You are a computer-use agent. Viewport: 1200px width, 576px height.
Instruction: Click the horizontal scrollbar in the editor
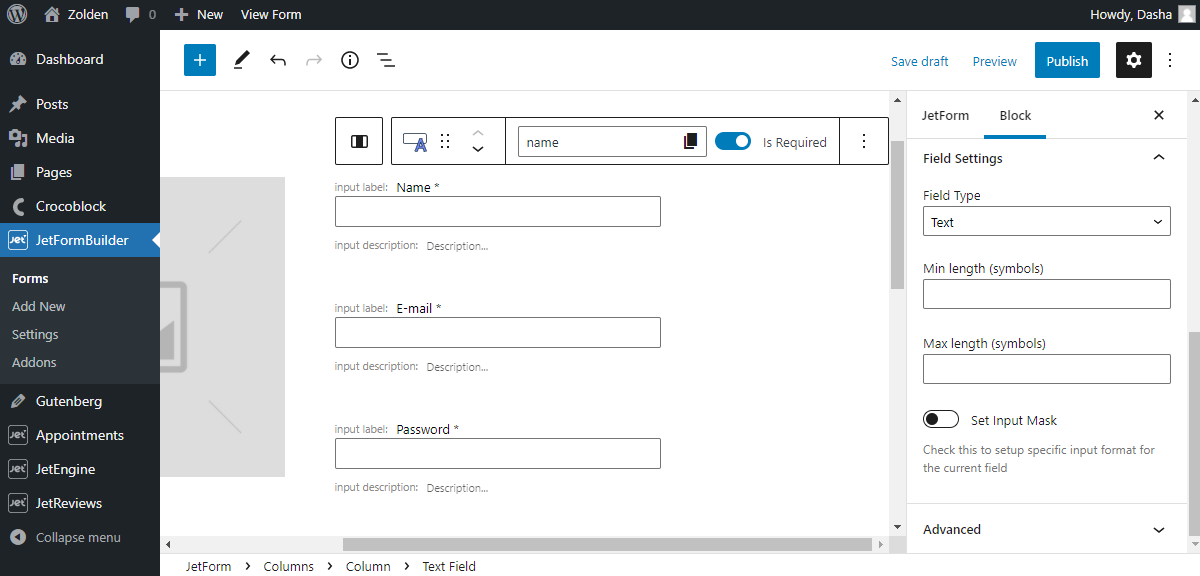pyautogui.click(x=607, y=545)
